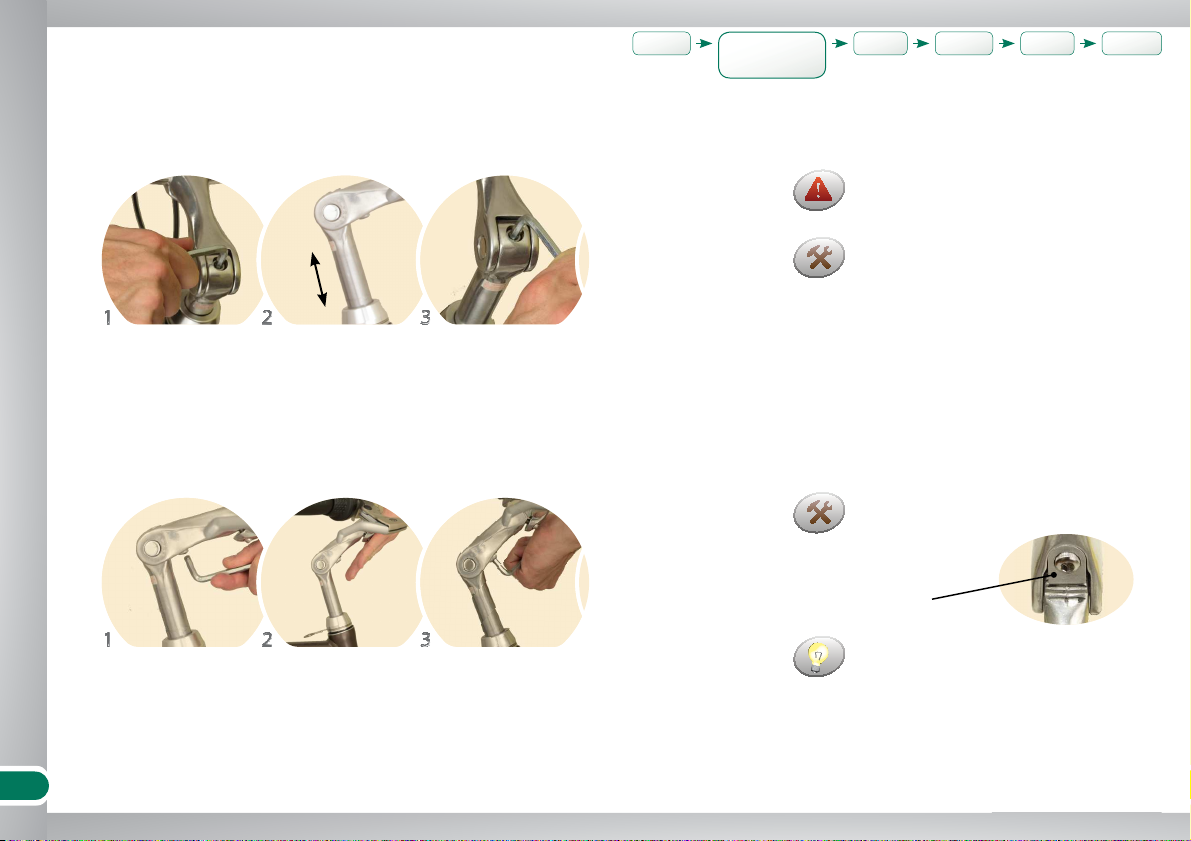Click the yellow lightbulb tip icon
Screen dimensions: 1191x841
click(819, 656)
